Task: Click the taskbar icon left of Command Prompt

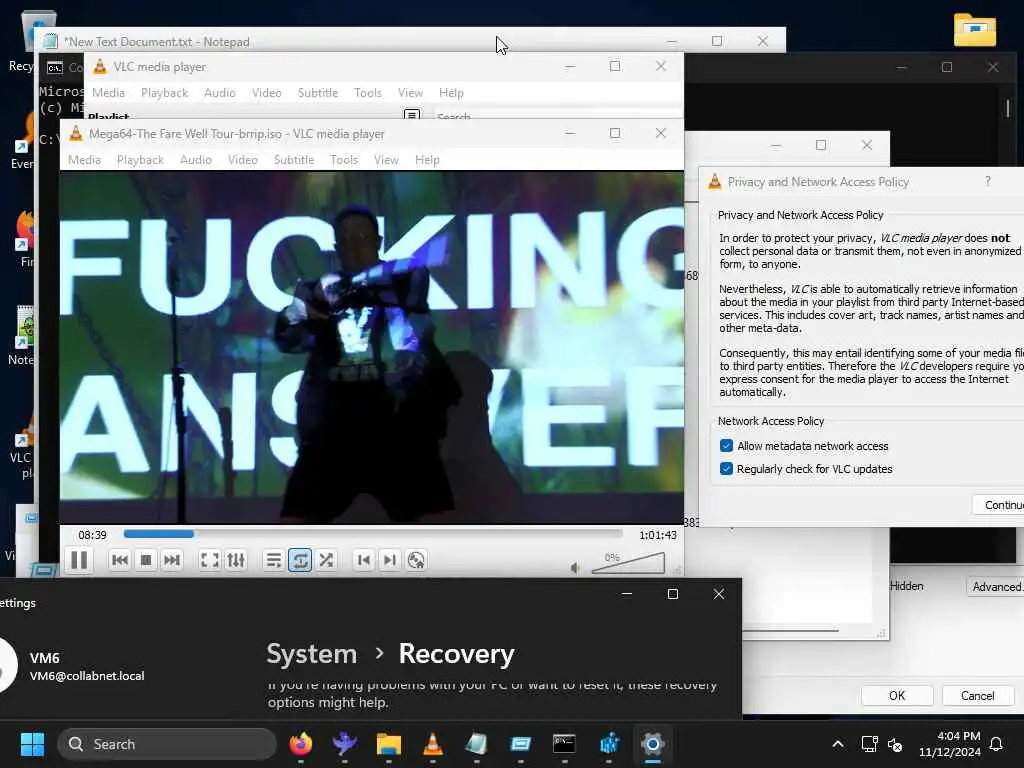Action: coord(520,744)
